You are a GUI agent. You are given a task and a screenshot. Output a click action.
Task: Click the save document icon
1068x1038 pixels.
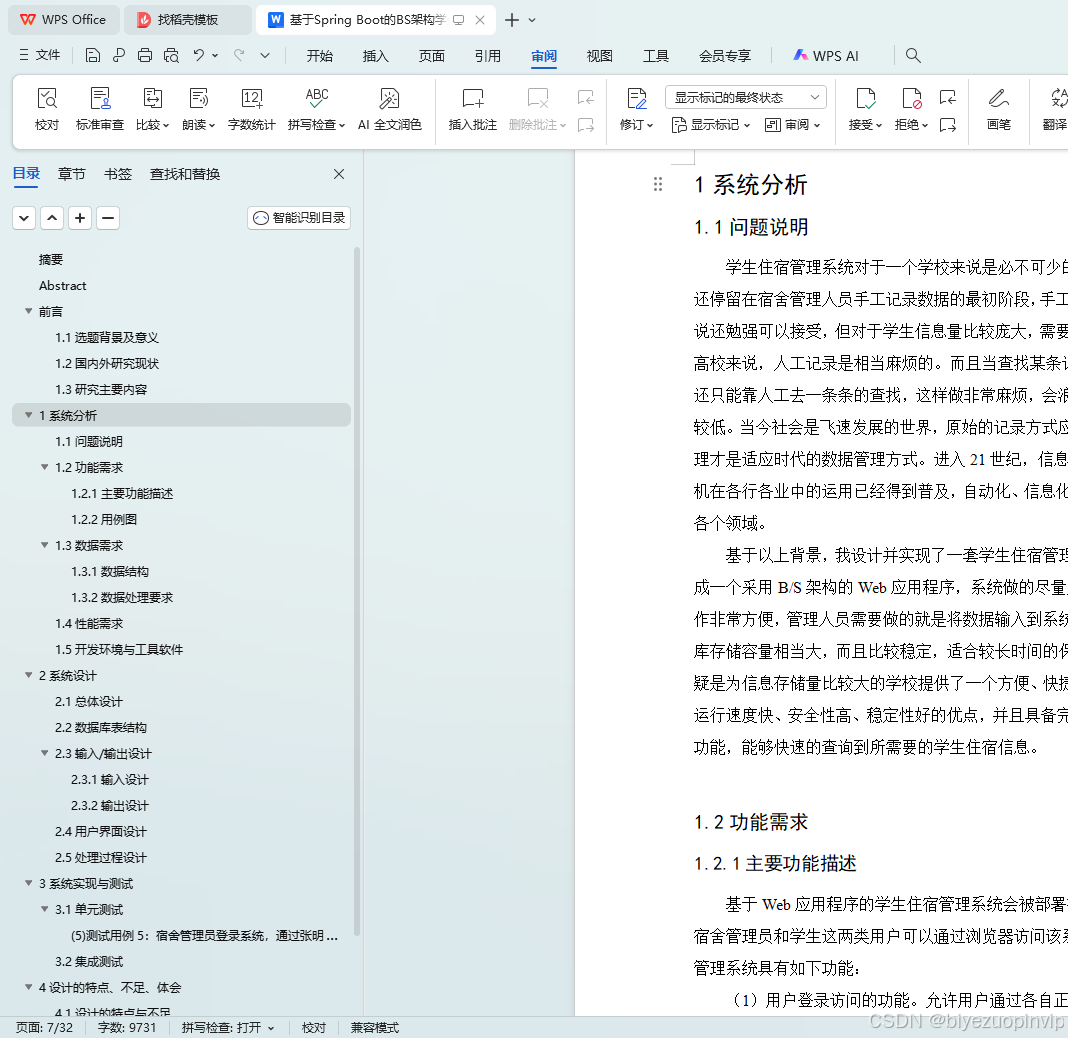click(x=93, y=56)
